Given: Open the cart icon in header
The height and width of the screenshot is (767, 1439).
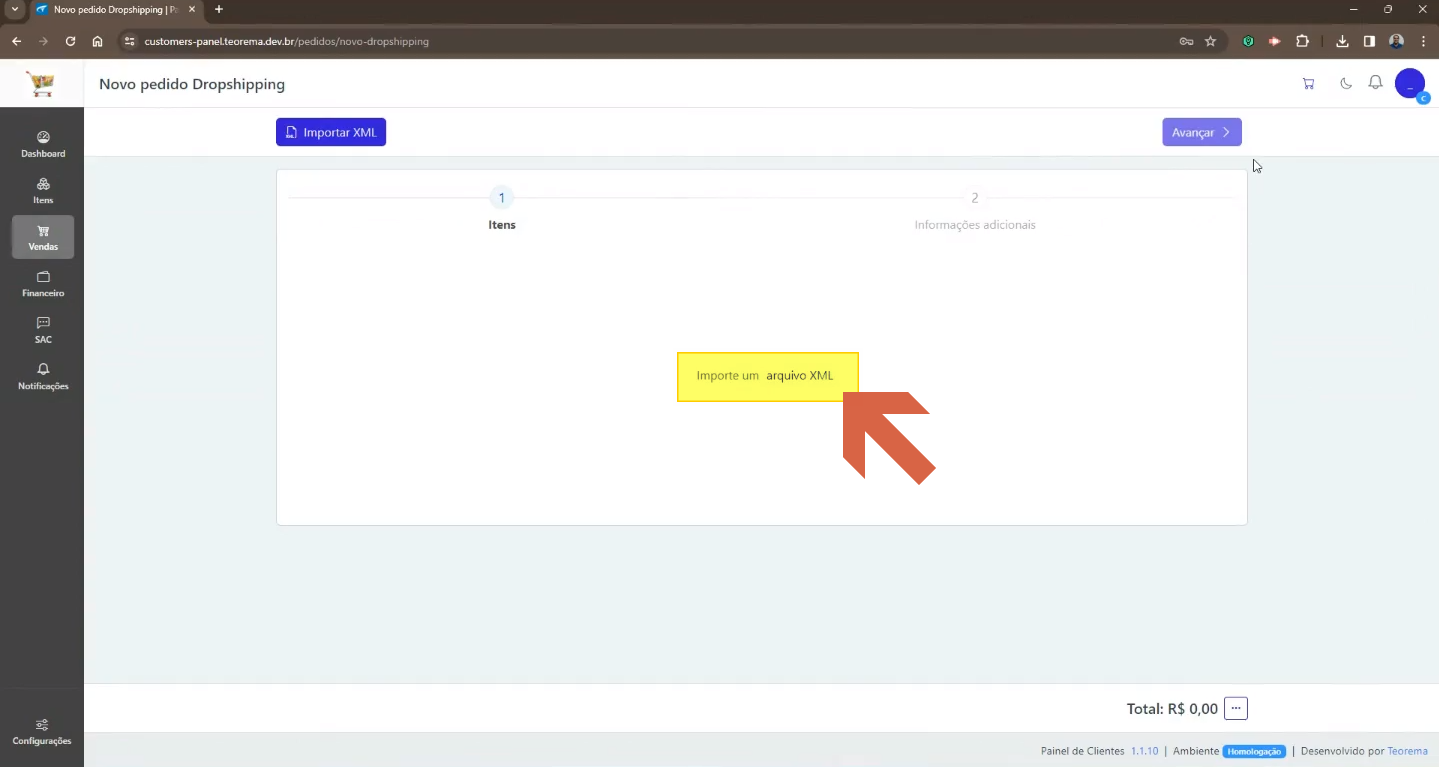Looking at the screenshot, I should click(1308, 84).
